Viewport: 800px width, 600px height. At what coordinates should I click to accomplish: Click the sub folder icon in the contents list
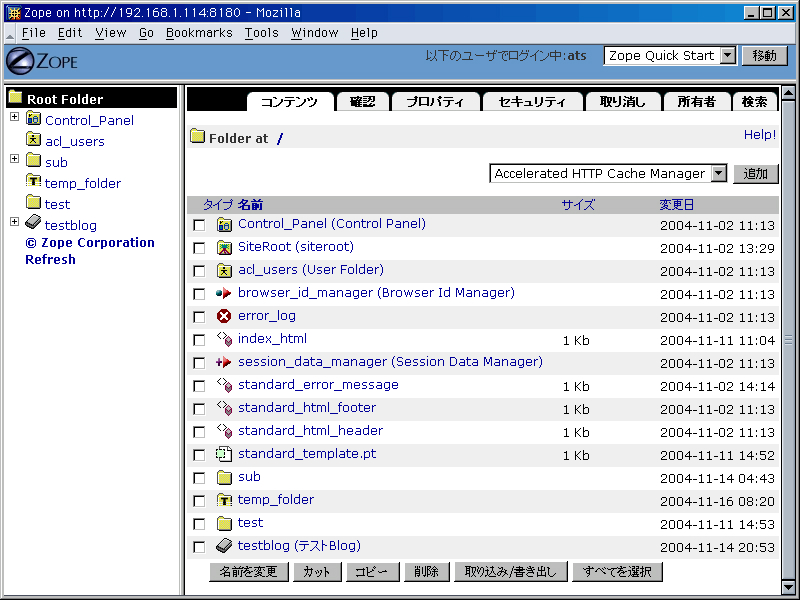point(224,478)
